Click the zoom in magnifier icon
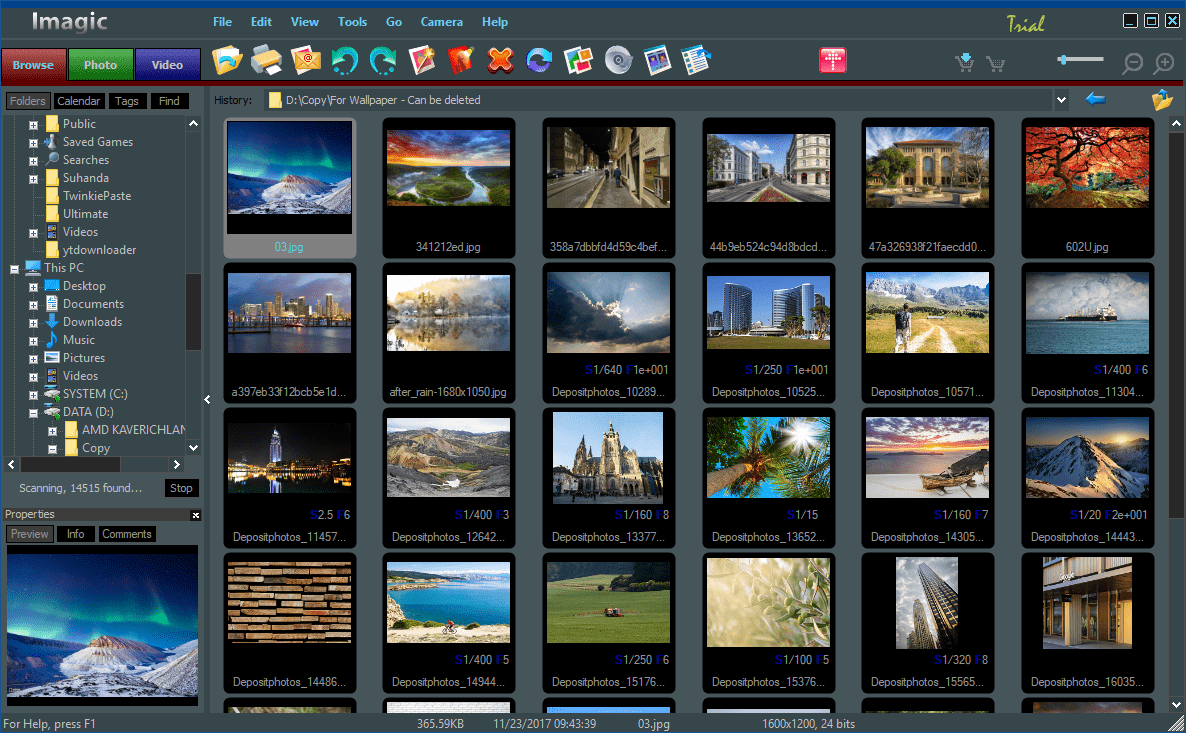The height and width of the screenshot is (733, 1186). click(1164, 64)
